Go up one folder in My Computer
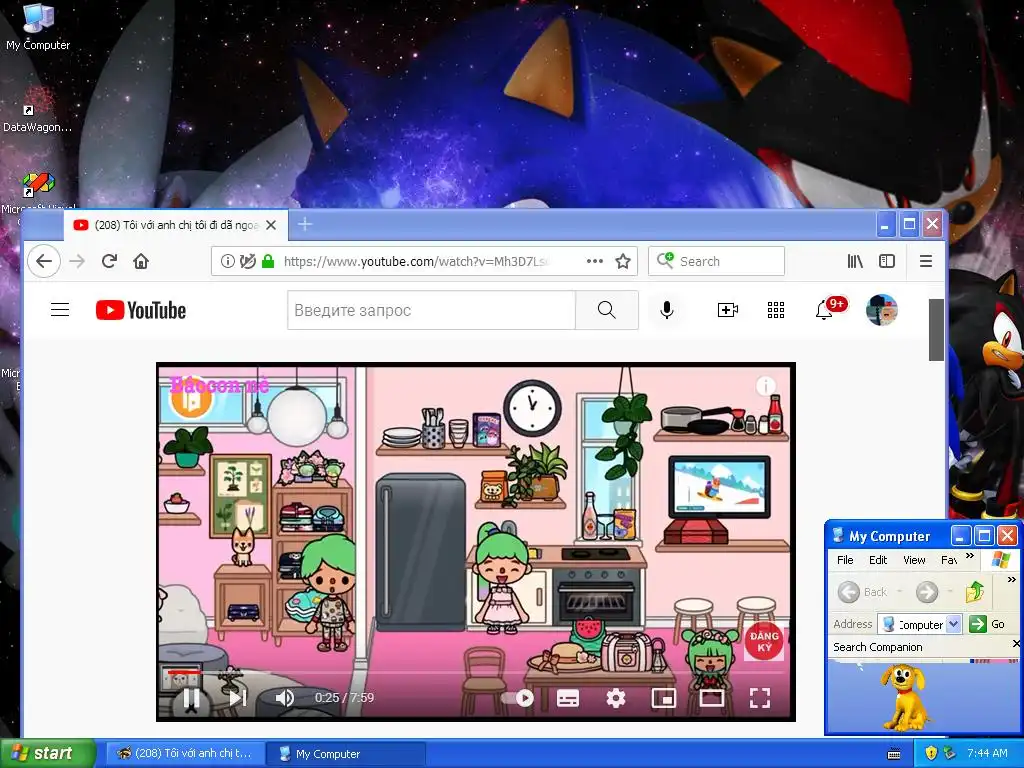1024x768 pixels. click(x=974, y=592)
